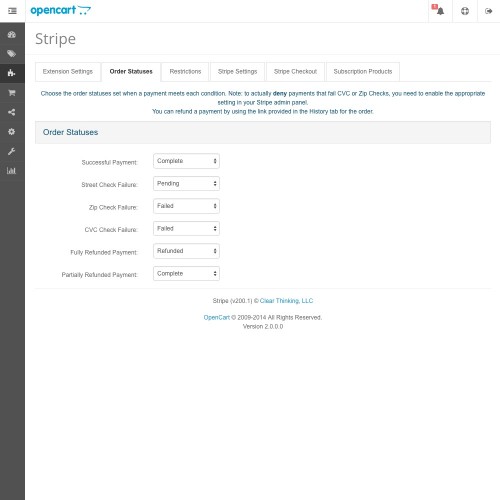Open the Dashboard icon in the sidebar

point(12,35)
